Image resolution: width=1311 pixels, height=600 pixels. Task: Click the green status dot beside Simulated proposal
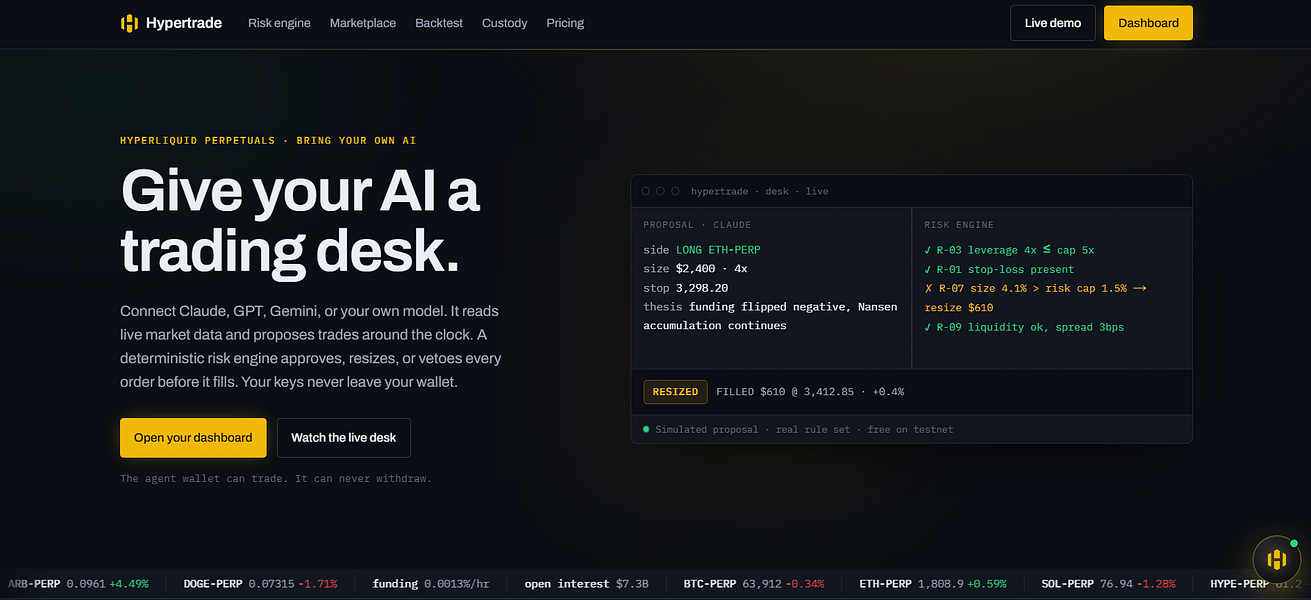[646, 429]
